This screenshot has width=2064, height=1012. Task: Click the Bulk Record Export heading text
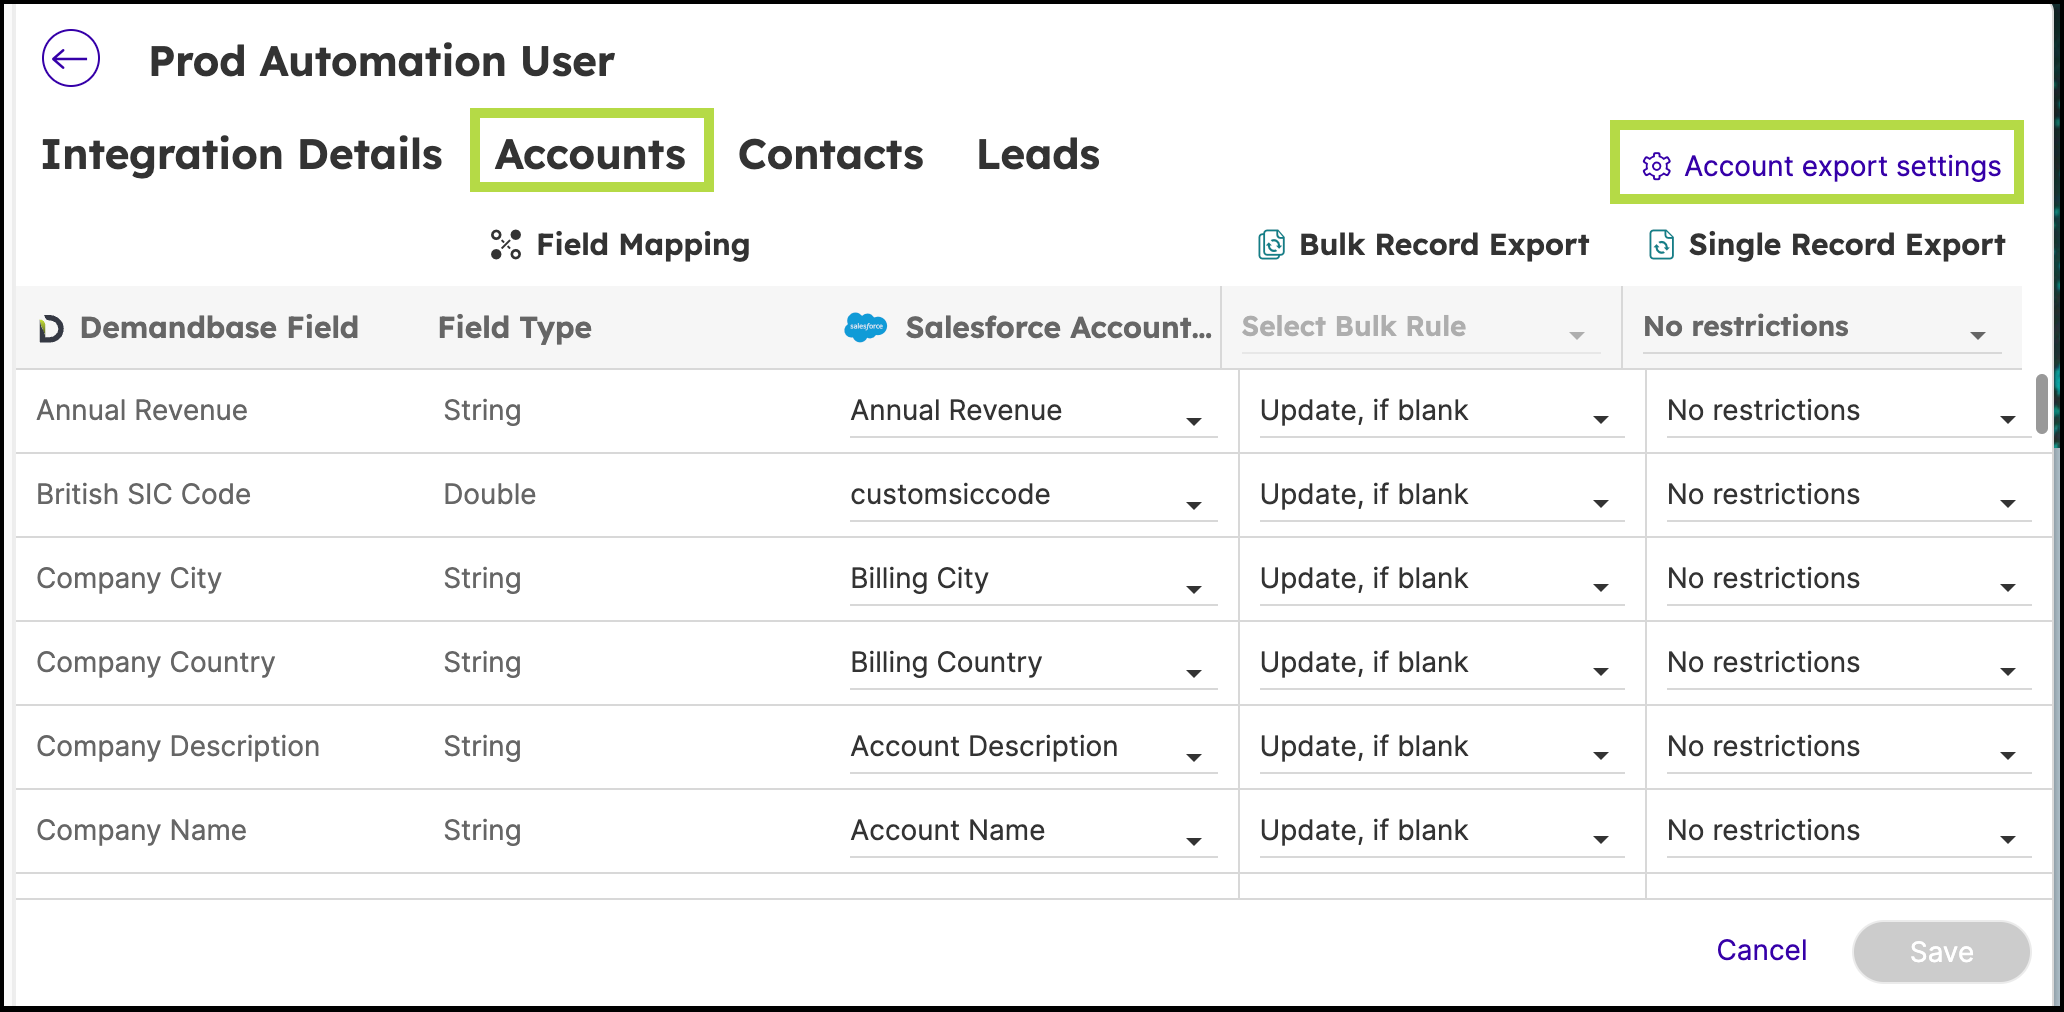click(x=1443, y=245)
